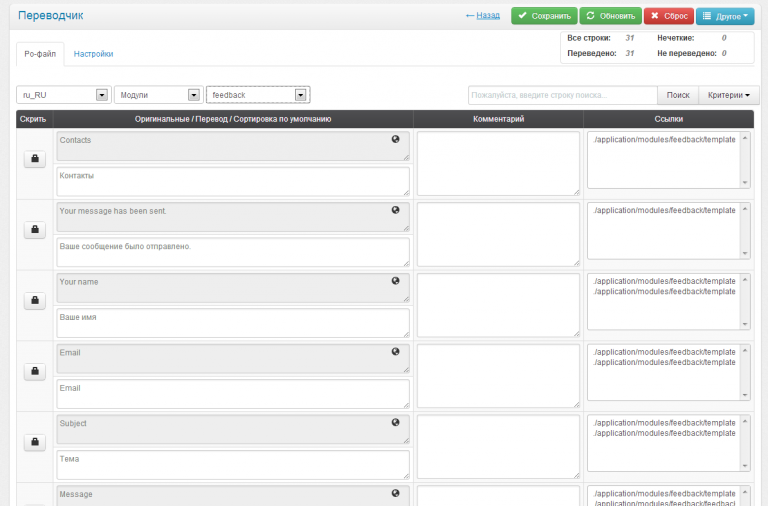Click the globe icon in the Message row
This screenshot has height=506, width=768.
395,493
